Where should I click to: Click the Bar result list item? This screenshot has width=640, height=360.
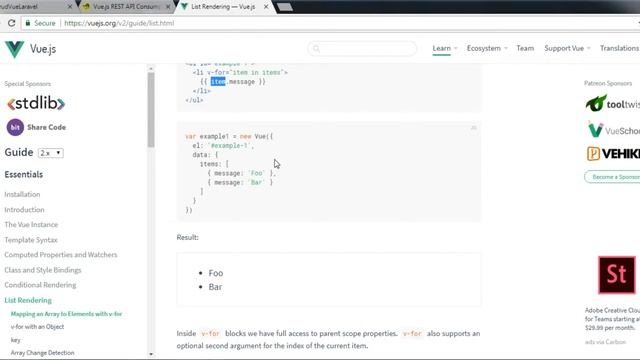point(215,287)
